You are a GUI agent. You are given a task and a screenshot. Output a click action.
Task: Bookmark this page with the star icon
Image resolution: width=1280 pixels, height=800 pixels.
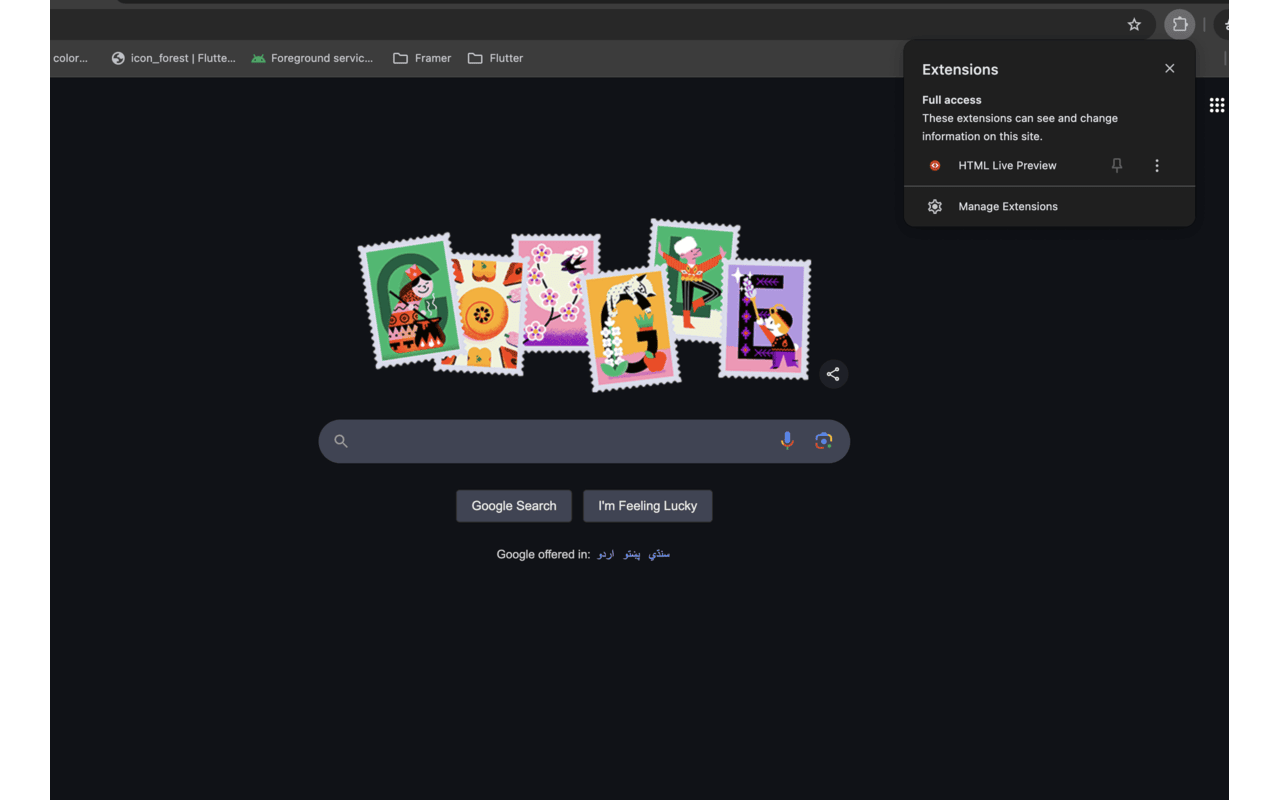click(x=1134, y=25)
